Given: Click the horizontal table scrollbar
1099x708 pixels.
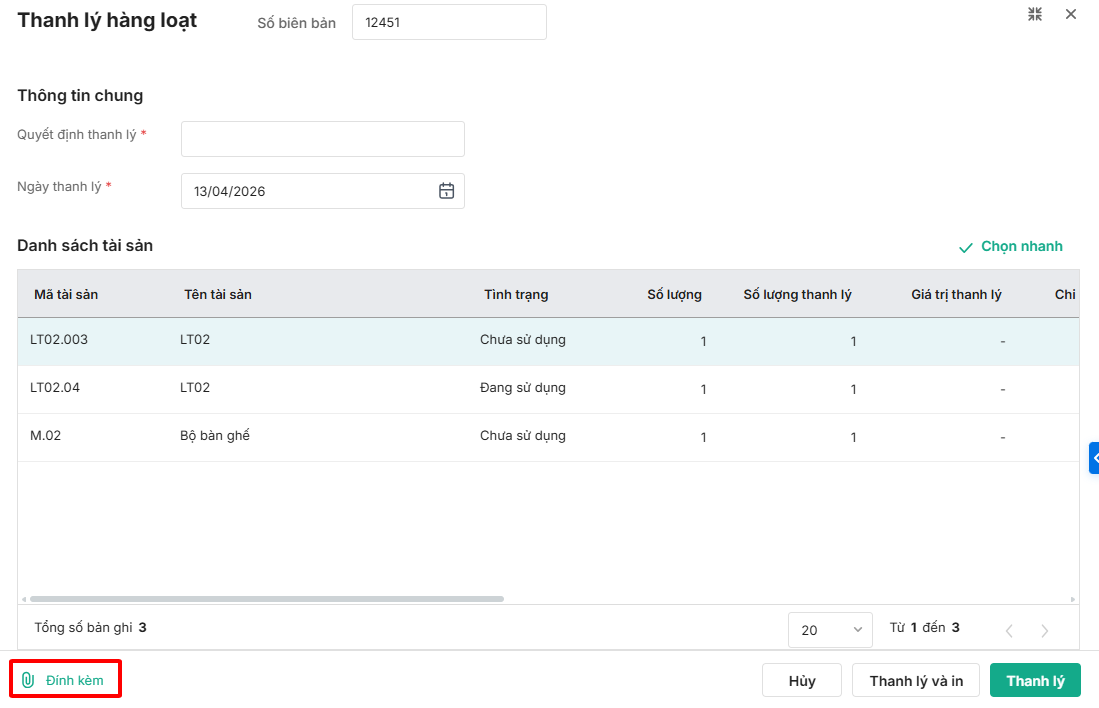Looking at the screenshot, I should 266,599.
